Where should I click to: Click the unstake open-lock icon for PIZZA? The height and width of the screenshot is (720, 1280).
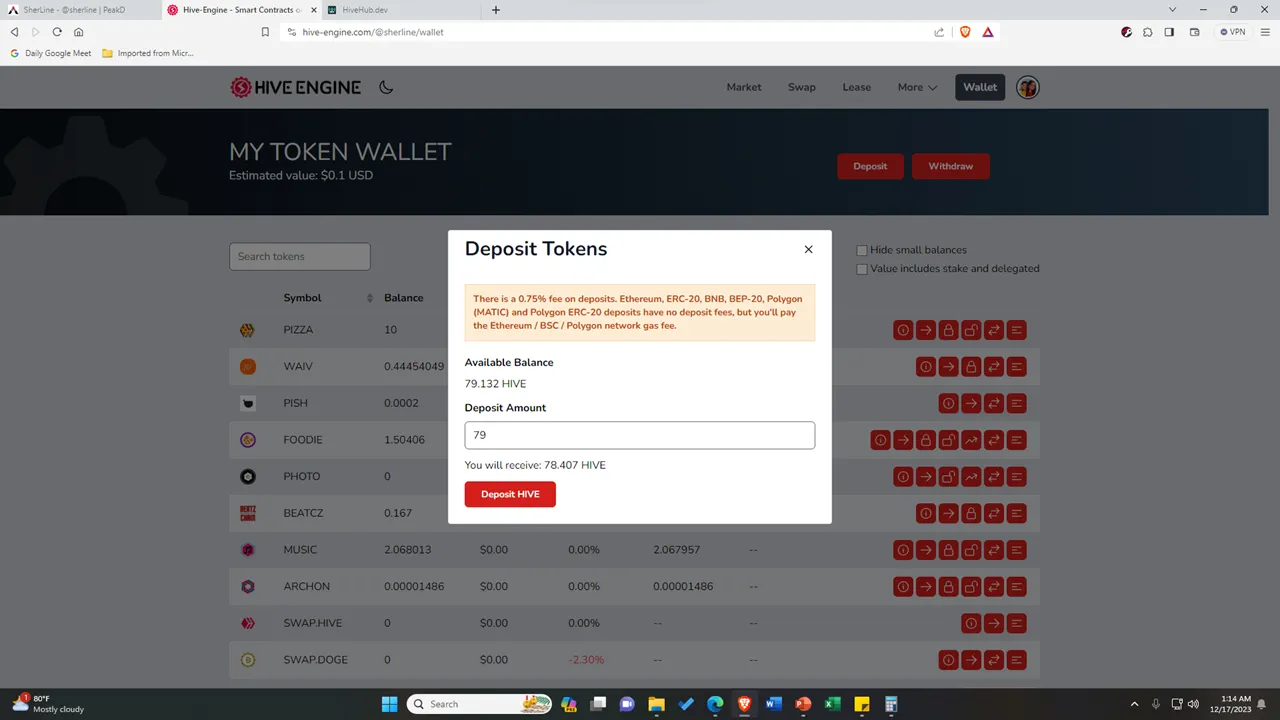pos(971,330)
